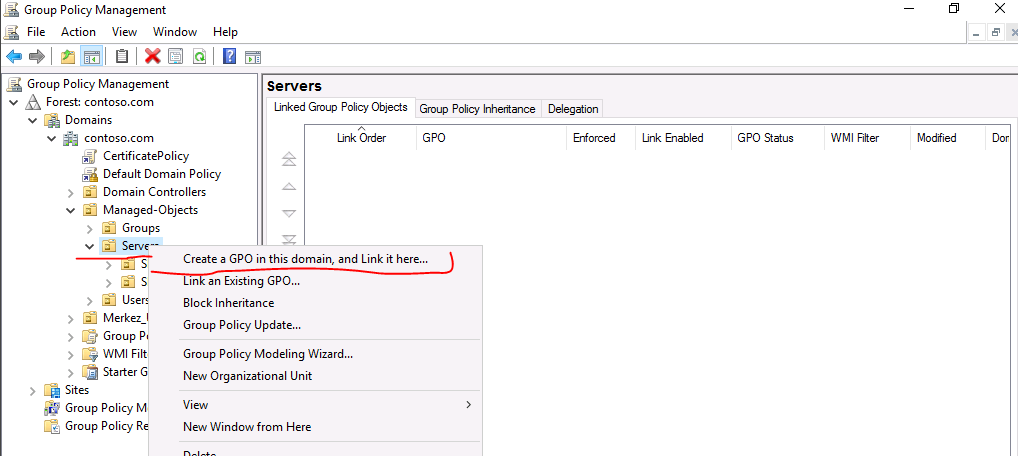Click the Move link down arrow
Screen dimensions: 1018x456
289,213
